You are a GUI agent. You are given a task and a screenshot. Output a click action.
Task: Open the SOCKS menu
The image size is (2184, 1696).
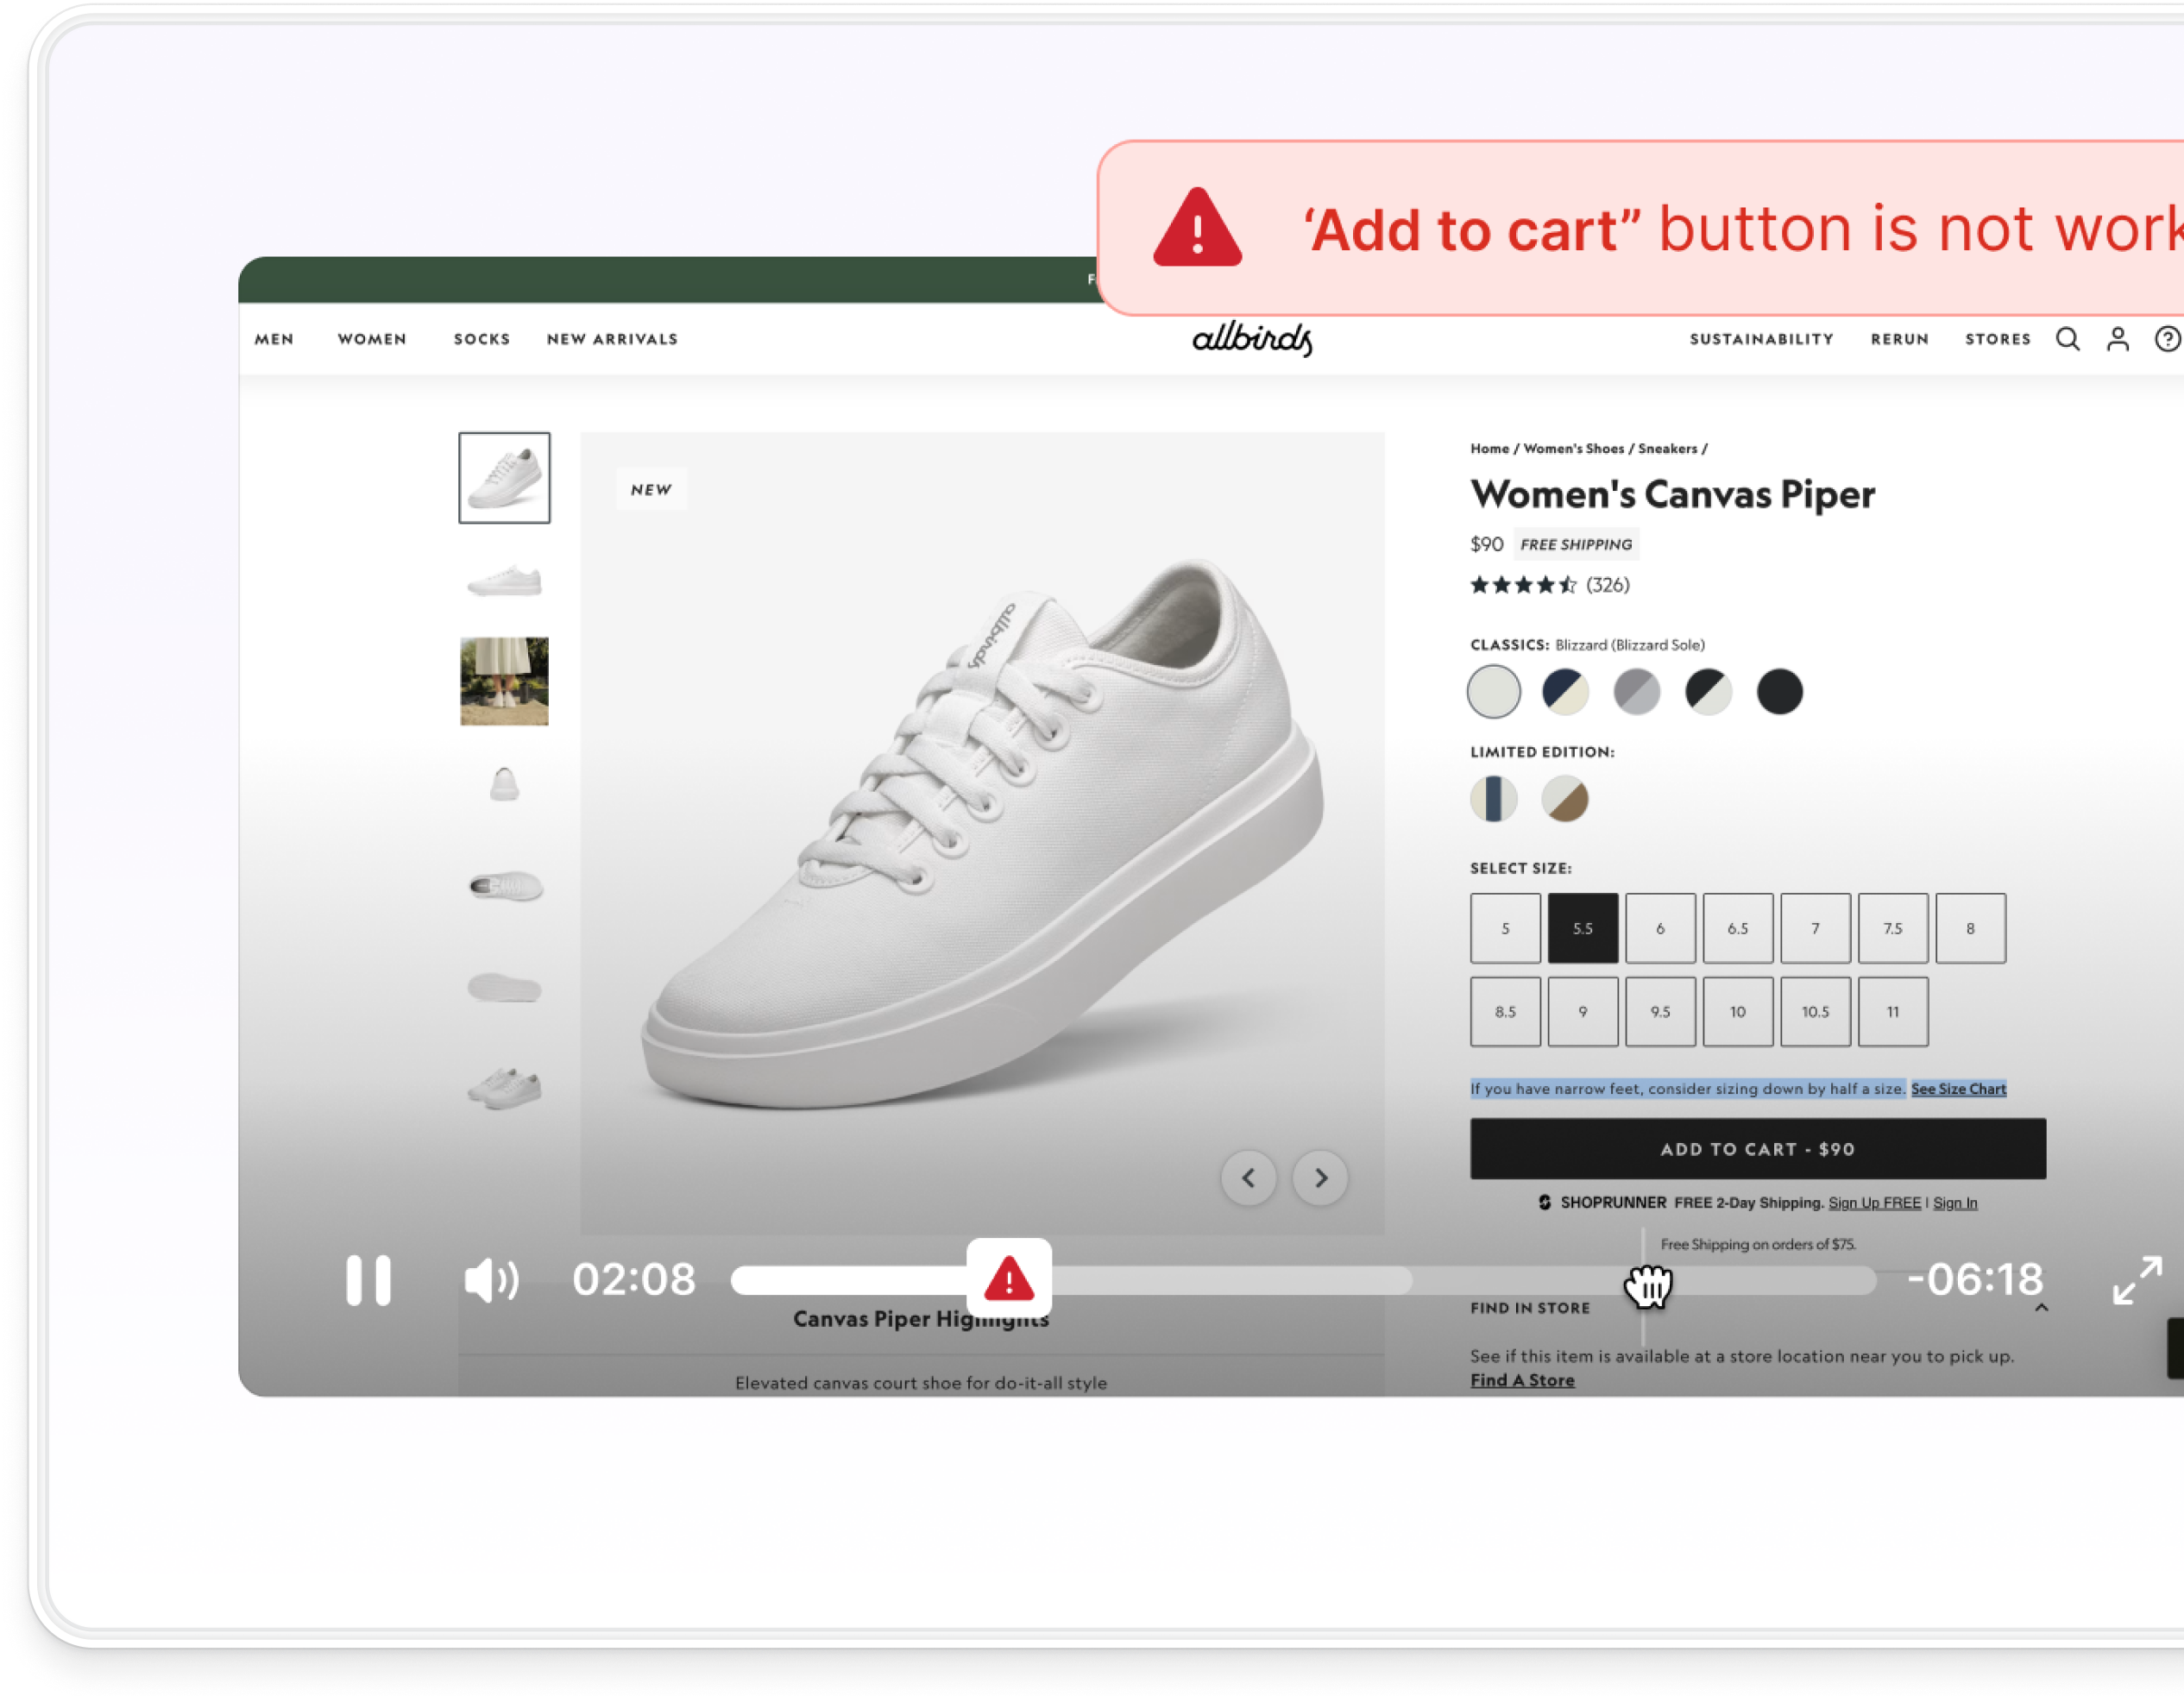[x=482, y=339]
